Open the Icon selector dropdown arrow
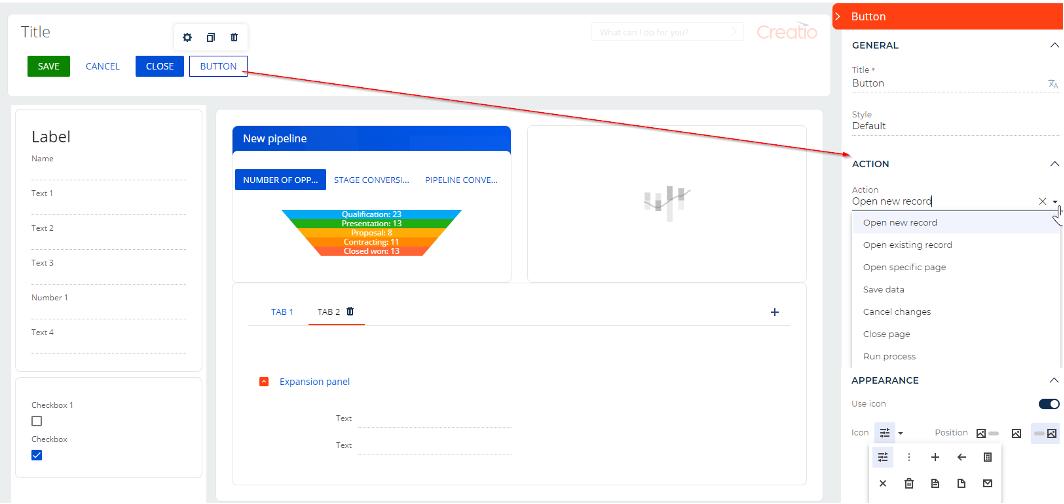Screen dimensions: 1064x504 point(900,433)
